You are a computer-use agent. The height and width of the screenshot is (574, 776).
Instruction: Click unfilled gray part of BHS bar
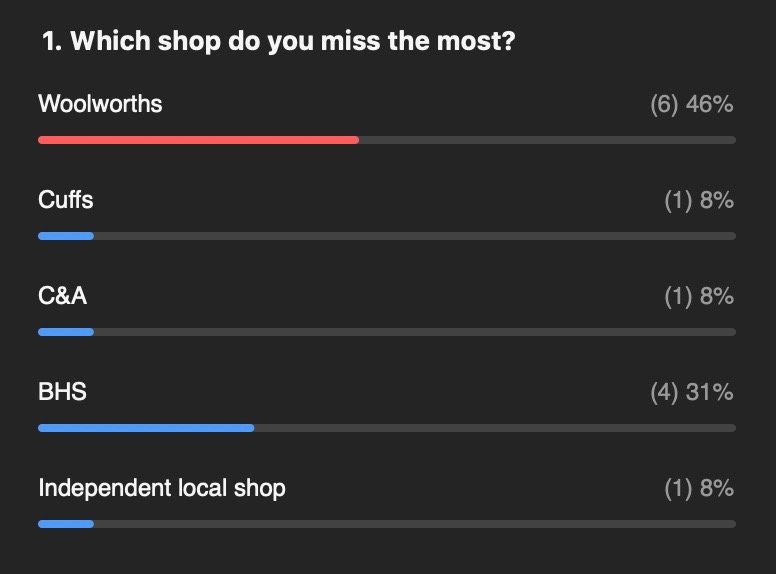point(495,428)
